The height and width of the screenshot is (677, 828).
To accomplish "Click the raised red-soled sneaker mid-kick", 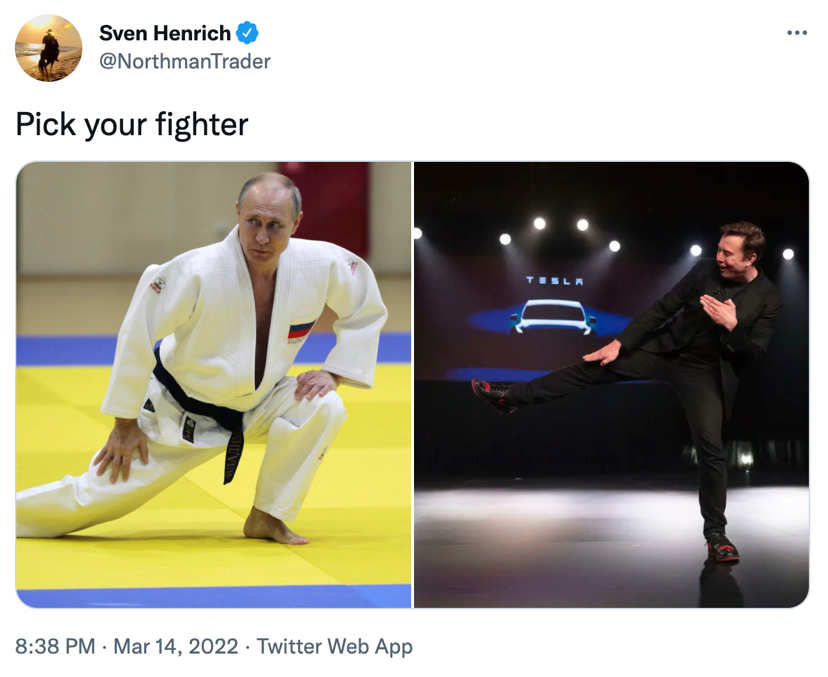I will pos(492,394).
